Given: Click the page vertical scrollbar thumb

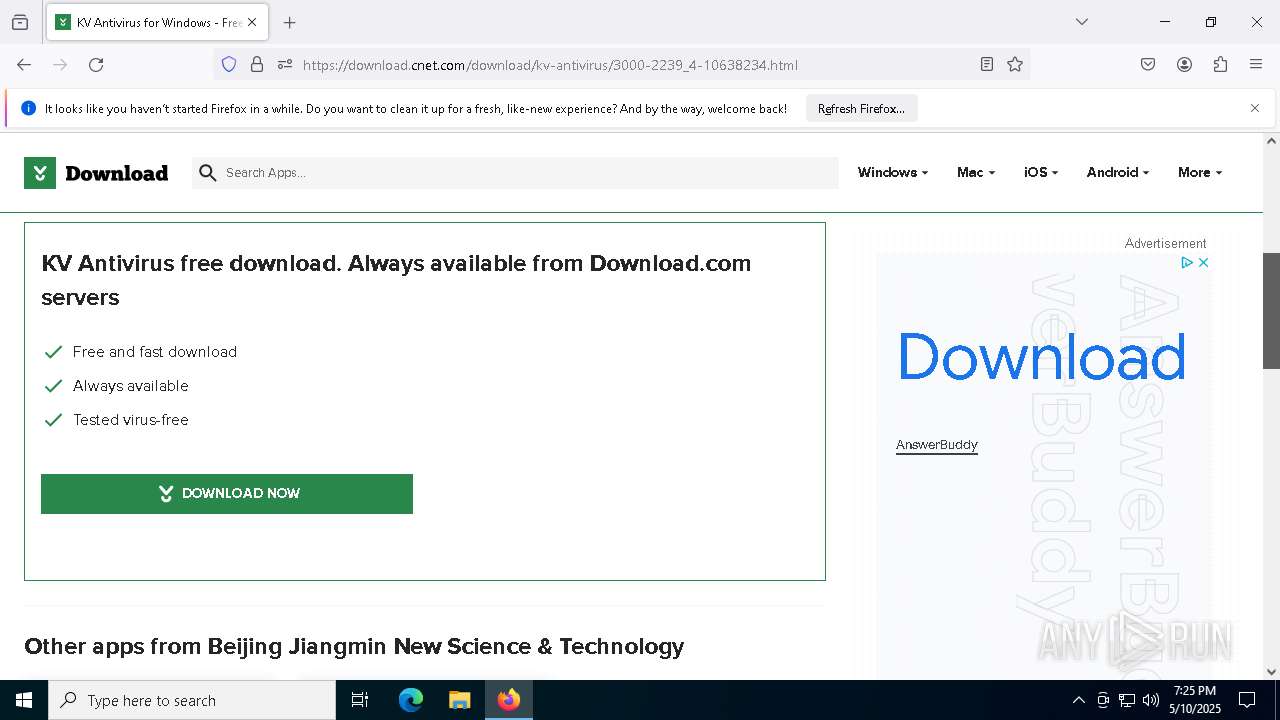Looking at the screenshot, I should pyautogui.click(x=1271, y=311).
